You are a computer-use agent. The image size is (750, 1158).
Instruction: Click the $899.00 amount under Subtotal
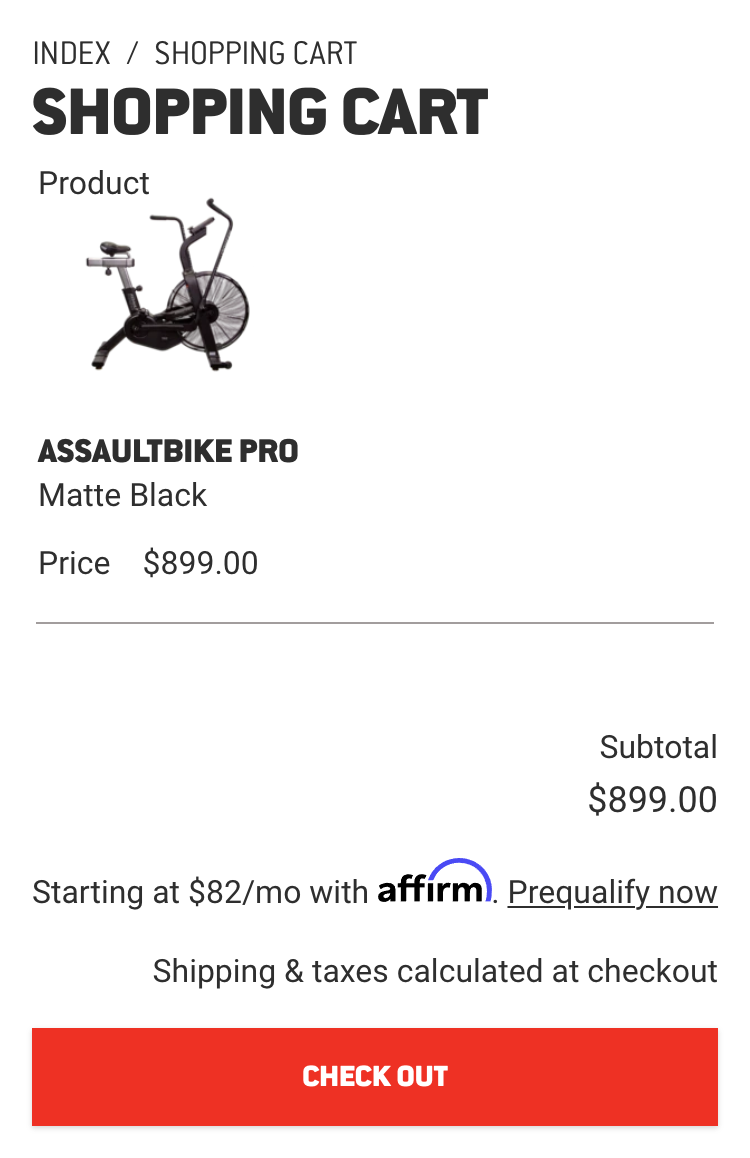click(652, 800)
